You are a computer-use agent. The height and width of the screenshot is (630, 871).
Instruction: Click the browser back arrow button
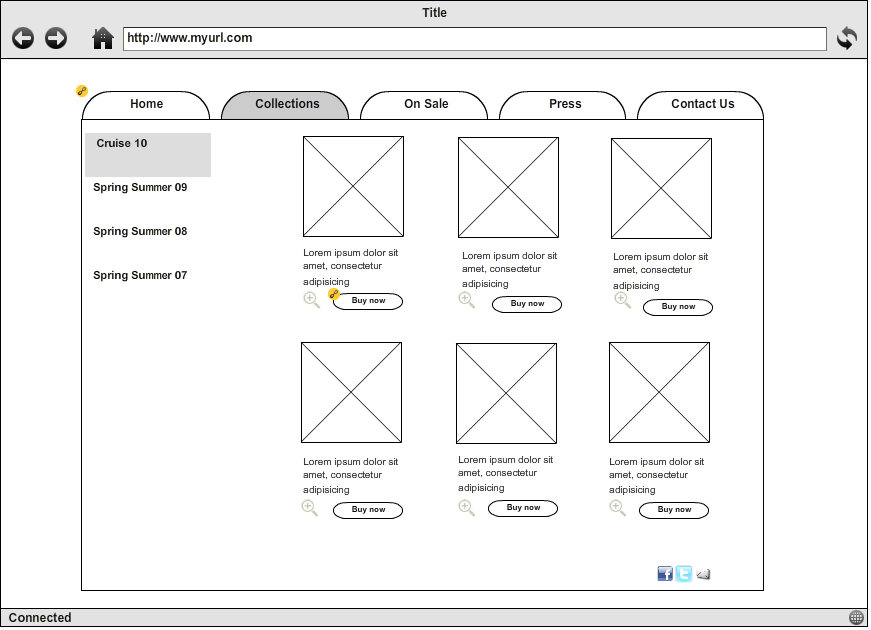click(x=23, y=38)
